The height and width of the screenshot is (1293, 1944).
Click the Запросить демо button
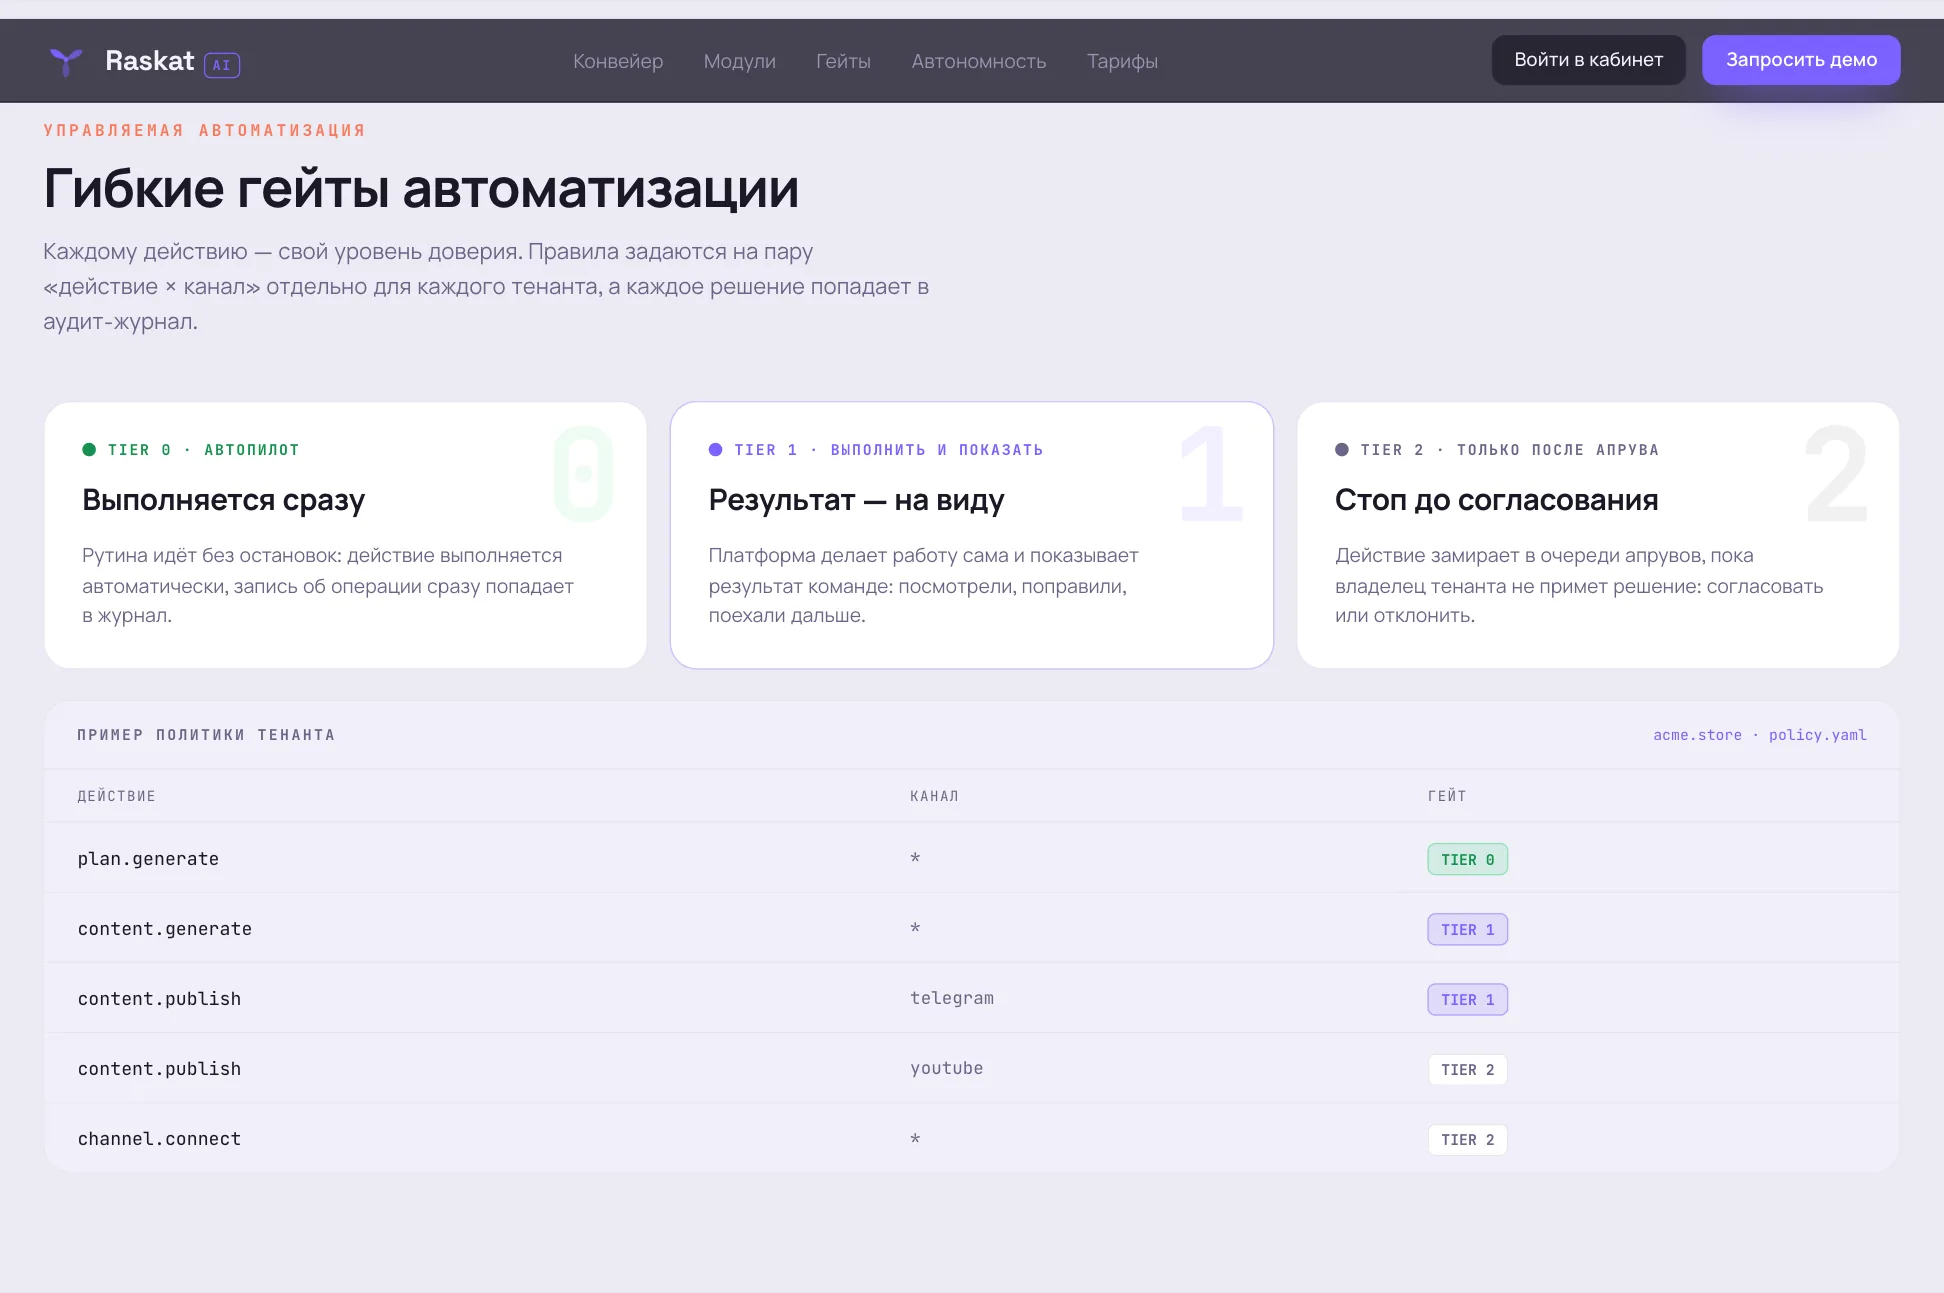(1801, 60)
